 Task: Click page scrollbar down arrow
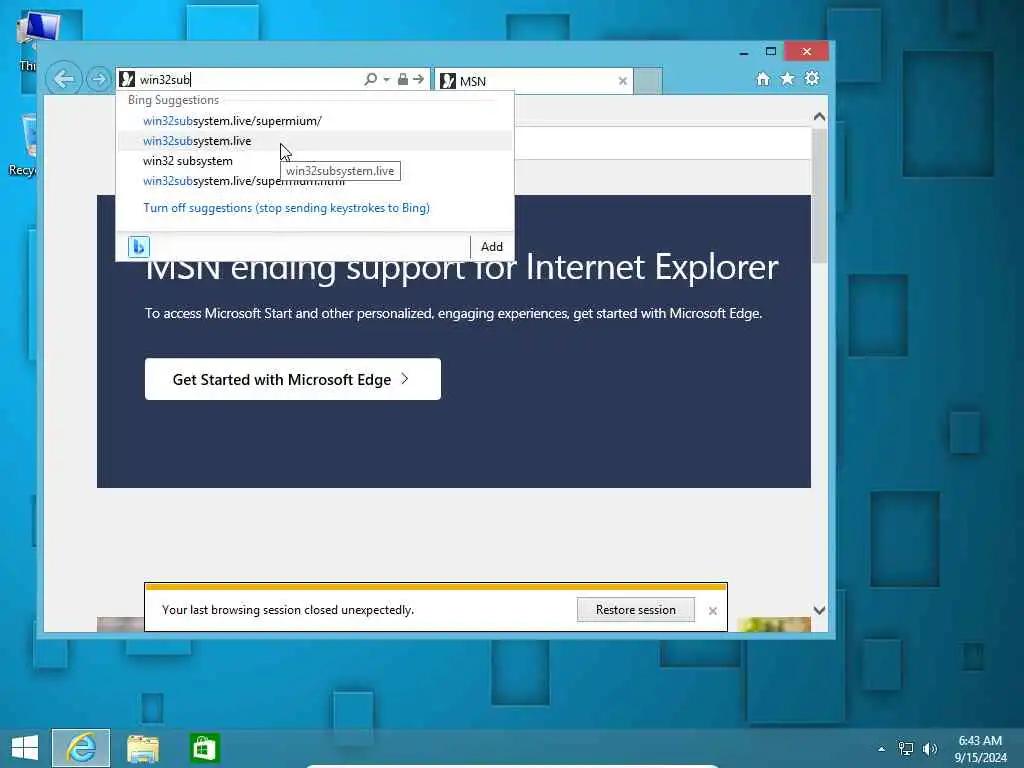pyautogui.click(x=820, y=610)
